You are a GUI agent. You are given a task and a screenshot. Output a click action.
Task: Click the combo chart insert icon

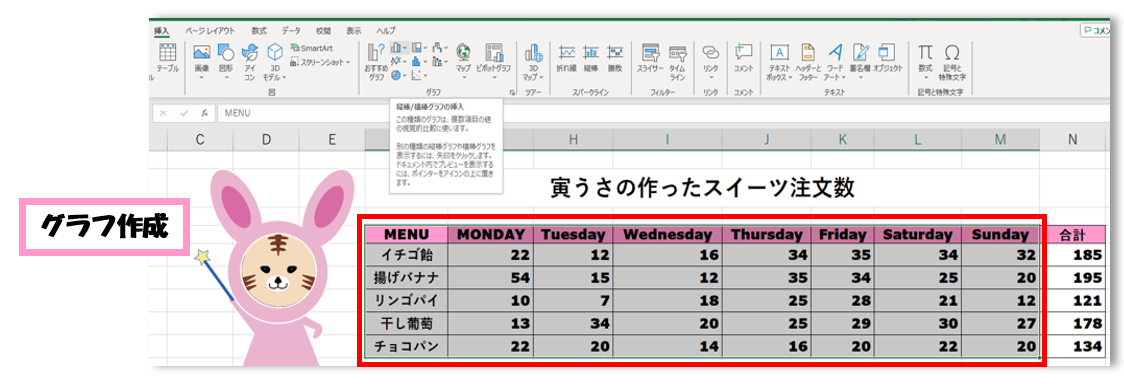[437, 61]
